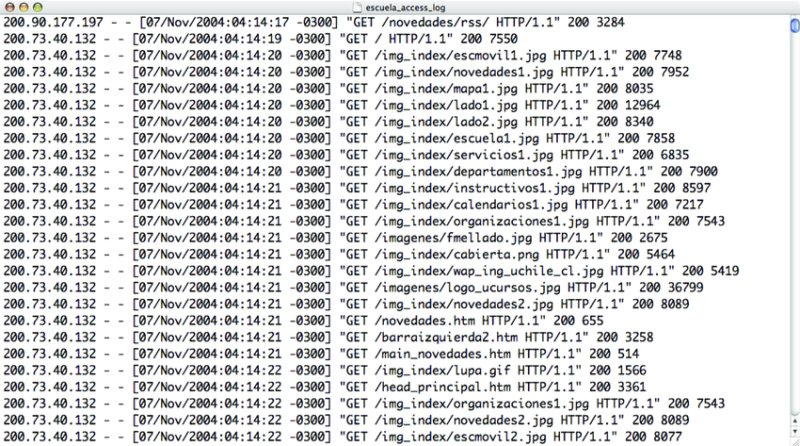This screenshot has width=800, height=446.
Task: Click the barraizquierda2.htm request line
Action: click(328, 337)
